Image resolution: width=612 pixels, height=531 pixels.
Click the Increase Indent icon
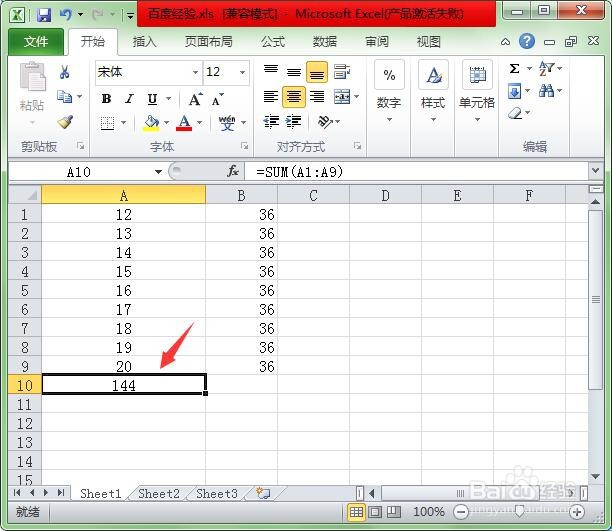(x=294, y=122)
